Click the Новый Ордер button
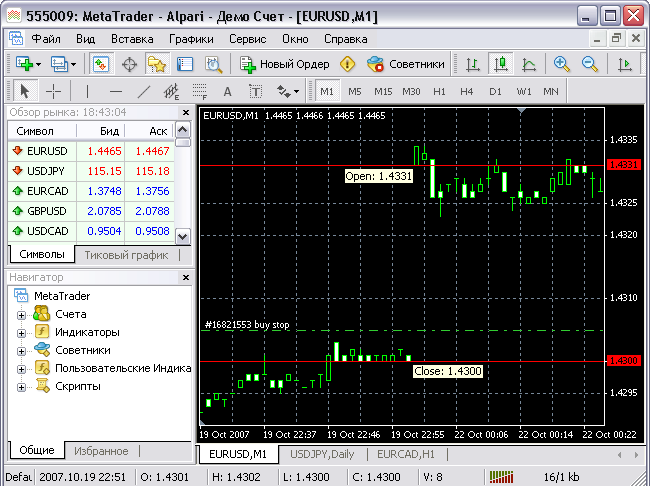 [x=285, y=64]
